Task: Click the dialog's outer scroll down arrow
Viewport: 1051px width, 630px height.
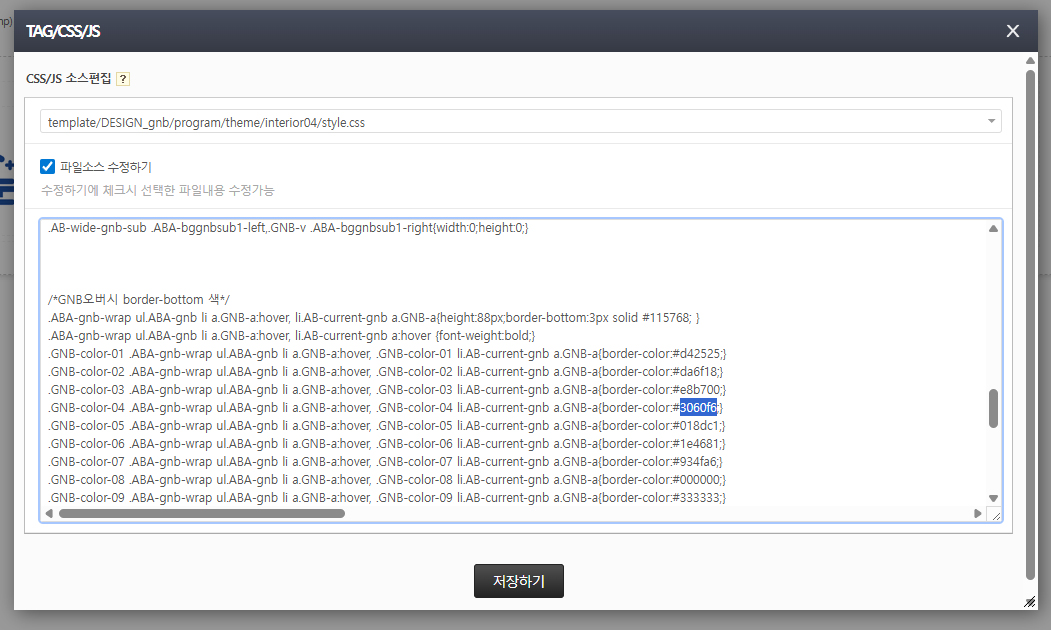Action: coord(1030,588)
